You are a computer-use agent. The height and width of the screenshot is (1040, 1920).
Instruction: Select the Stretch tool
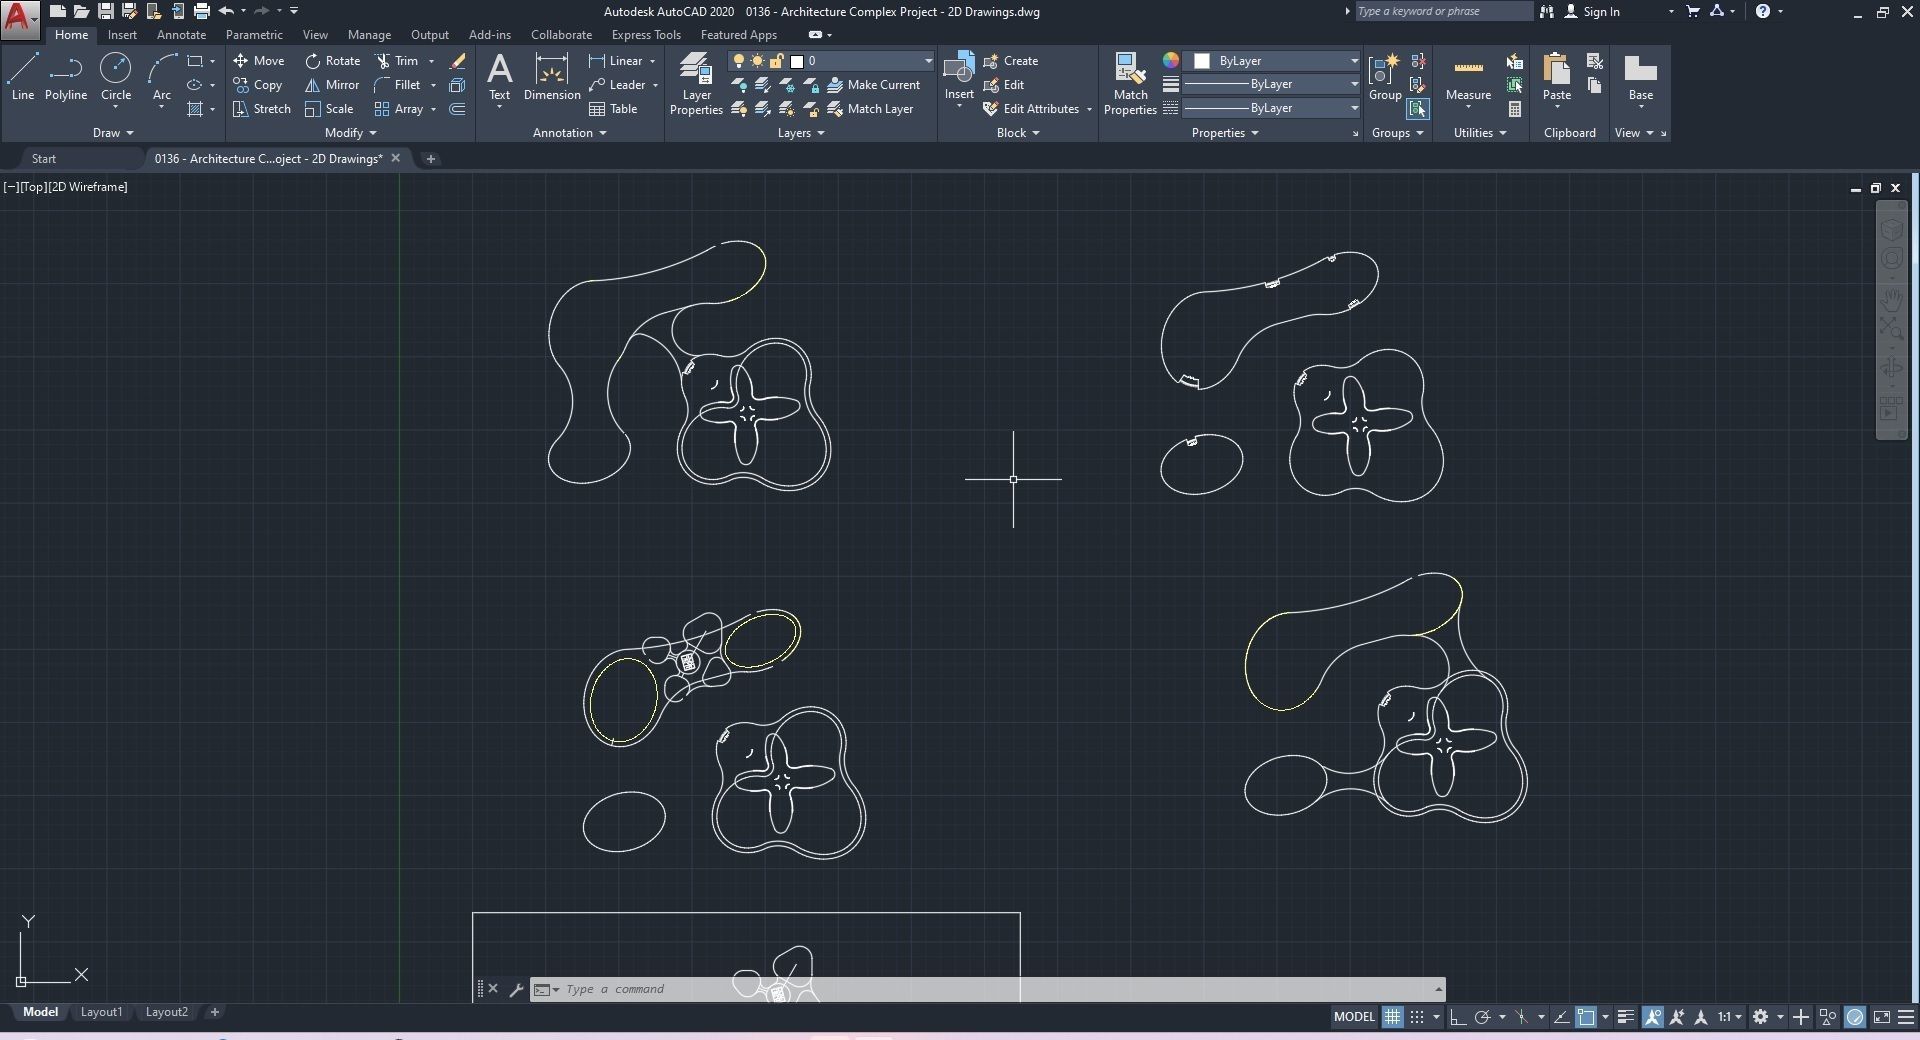click(262, 109)
